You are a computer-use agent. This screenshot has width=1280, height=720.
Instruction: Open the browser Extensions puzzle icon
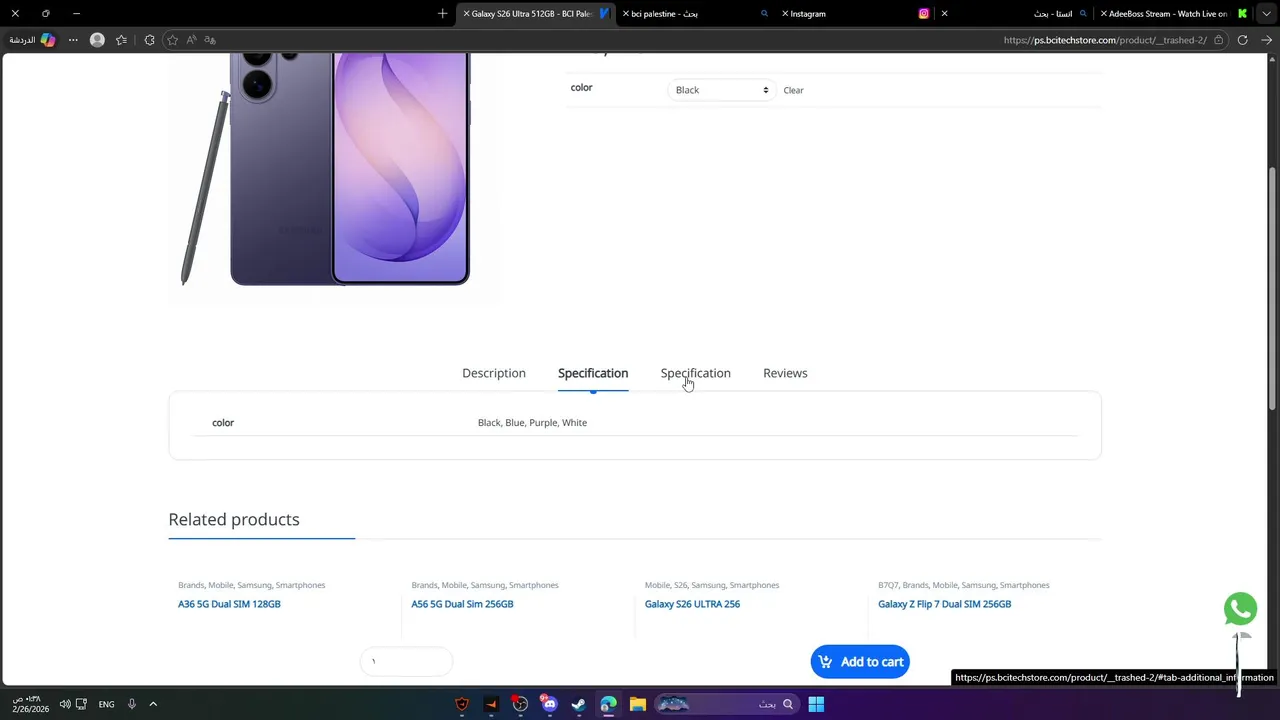coord(149,40)
